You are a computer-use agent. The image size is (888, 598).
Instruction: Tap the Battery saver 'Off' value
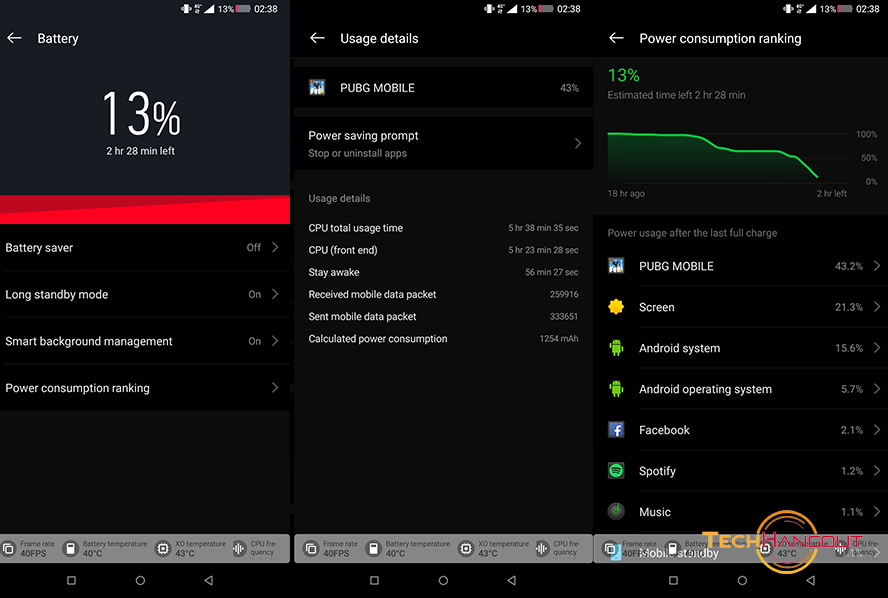pos(254,247)
